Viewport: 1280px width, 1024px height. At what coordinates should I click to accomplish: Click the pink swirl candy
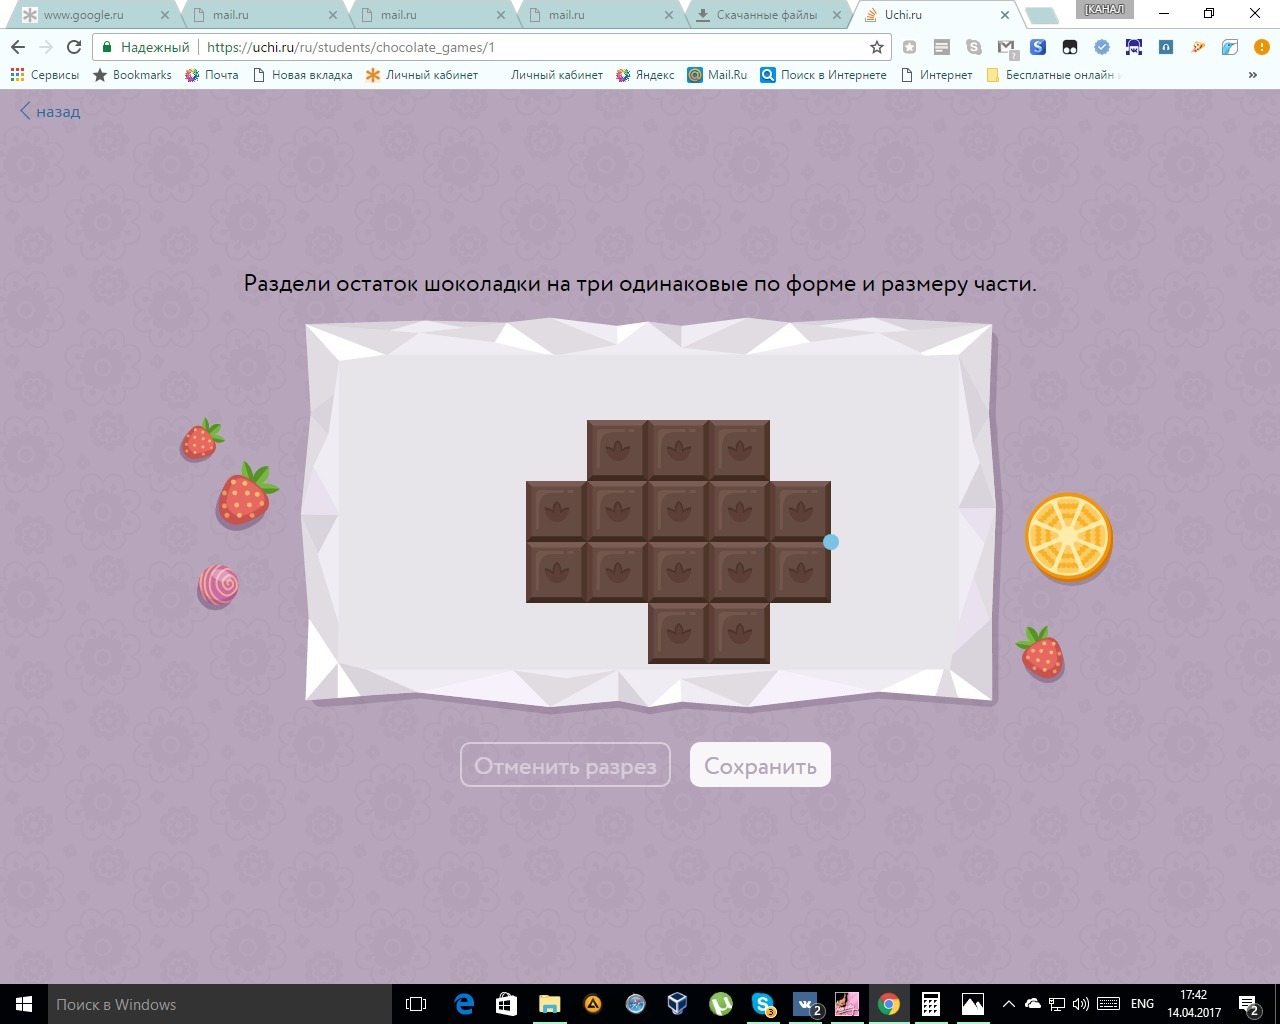tap(218, 585)
